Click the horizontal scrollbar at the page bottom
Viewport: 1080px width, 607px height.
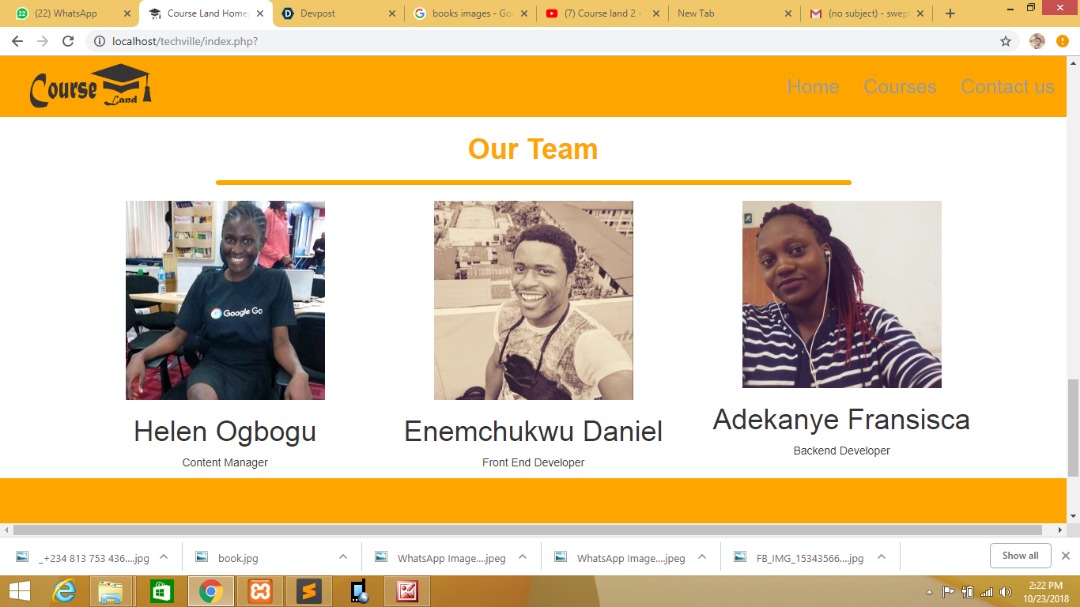coord(528,530)
